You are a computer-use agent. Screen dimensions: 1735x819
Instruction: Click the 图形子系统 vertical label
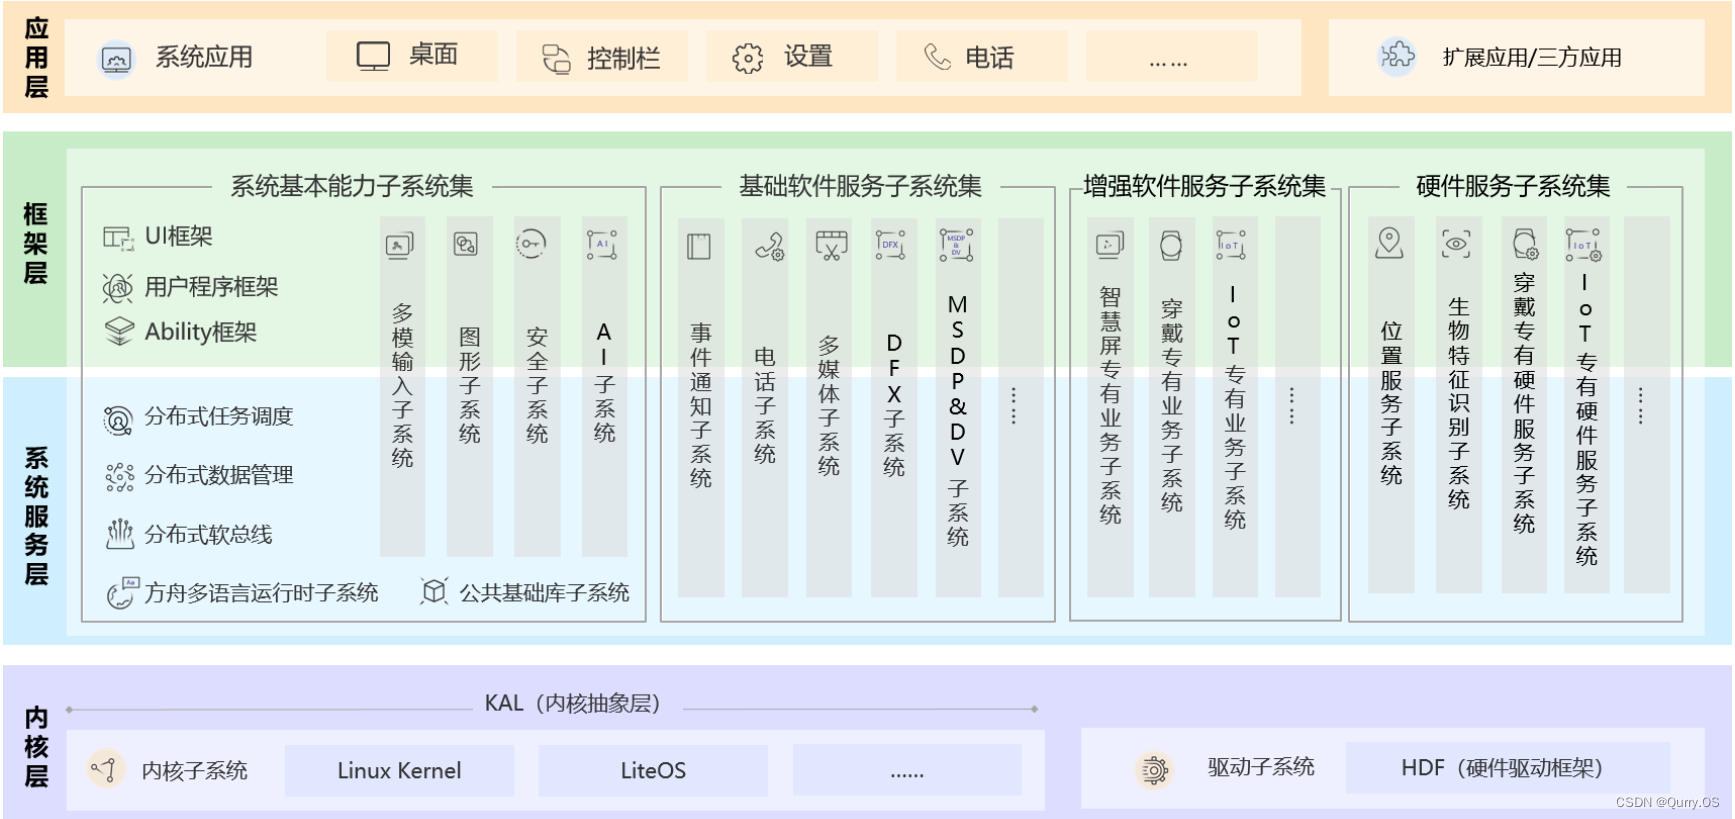[470, 384]
